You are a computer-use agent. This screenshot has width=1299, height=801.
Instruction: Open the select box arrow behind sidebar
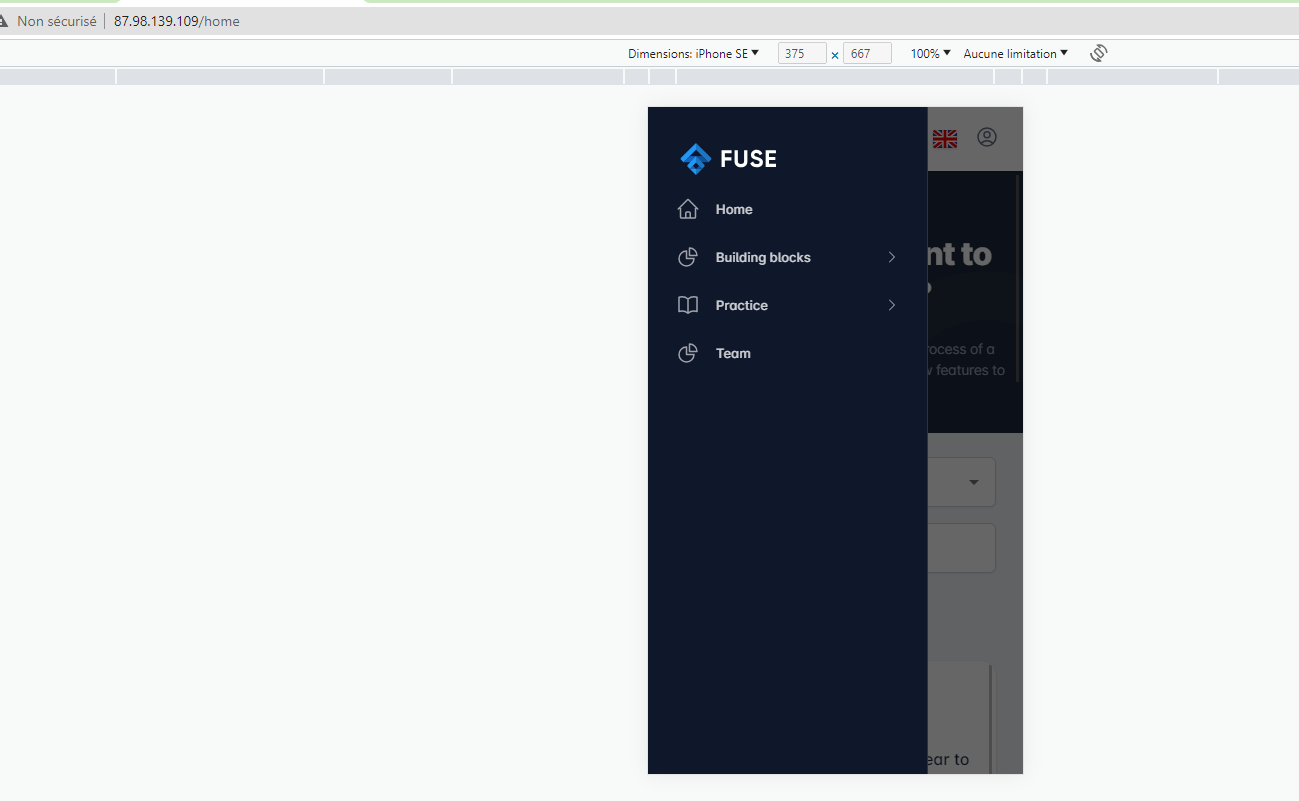974,483
